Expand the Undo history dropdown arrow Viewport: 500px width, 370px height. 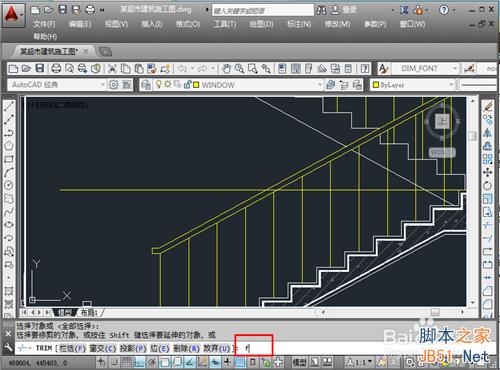pos(192,69)
